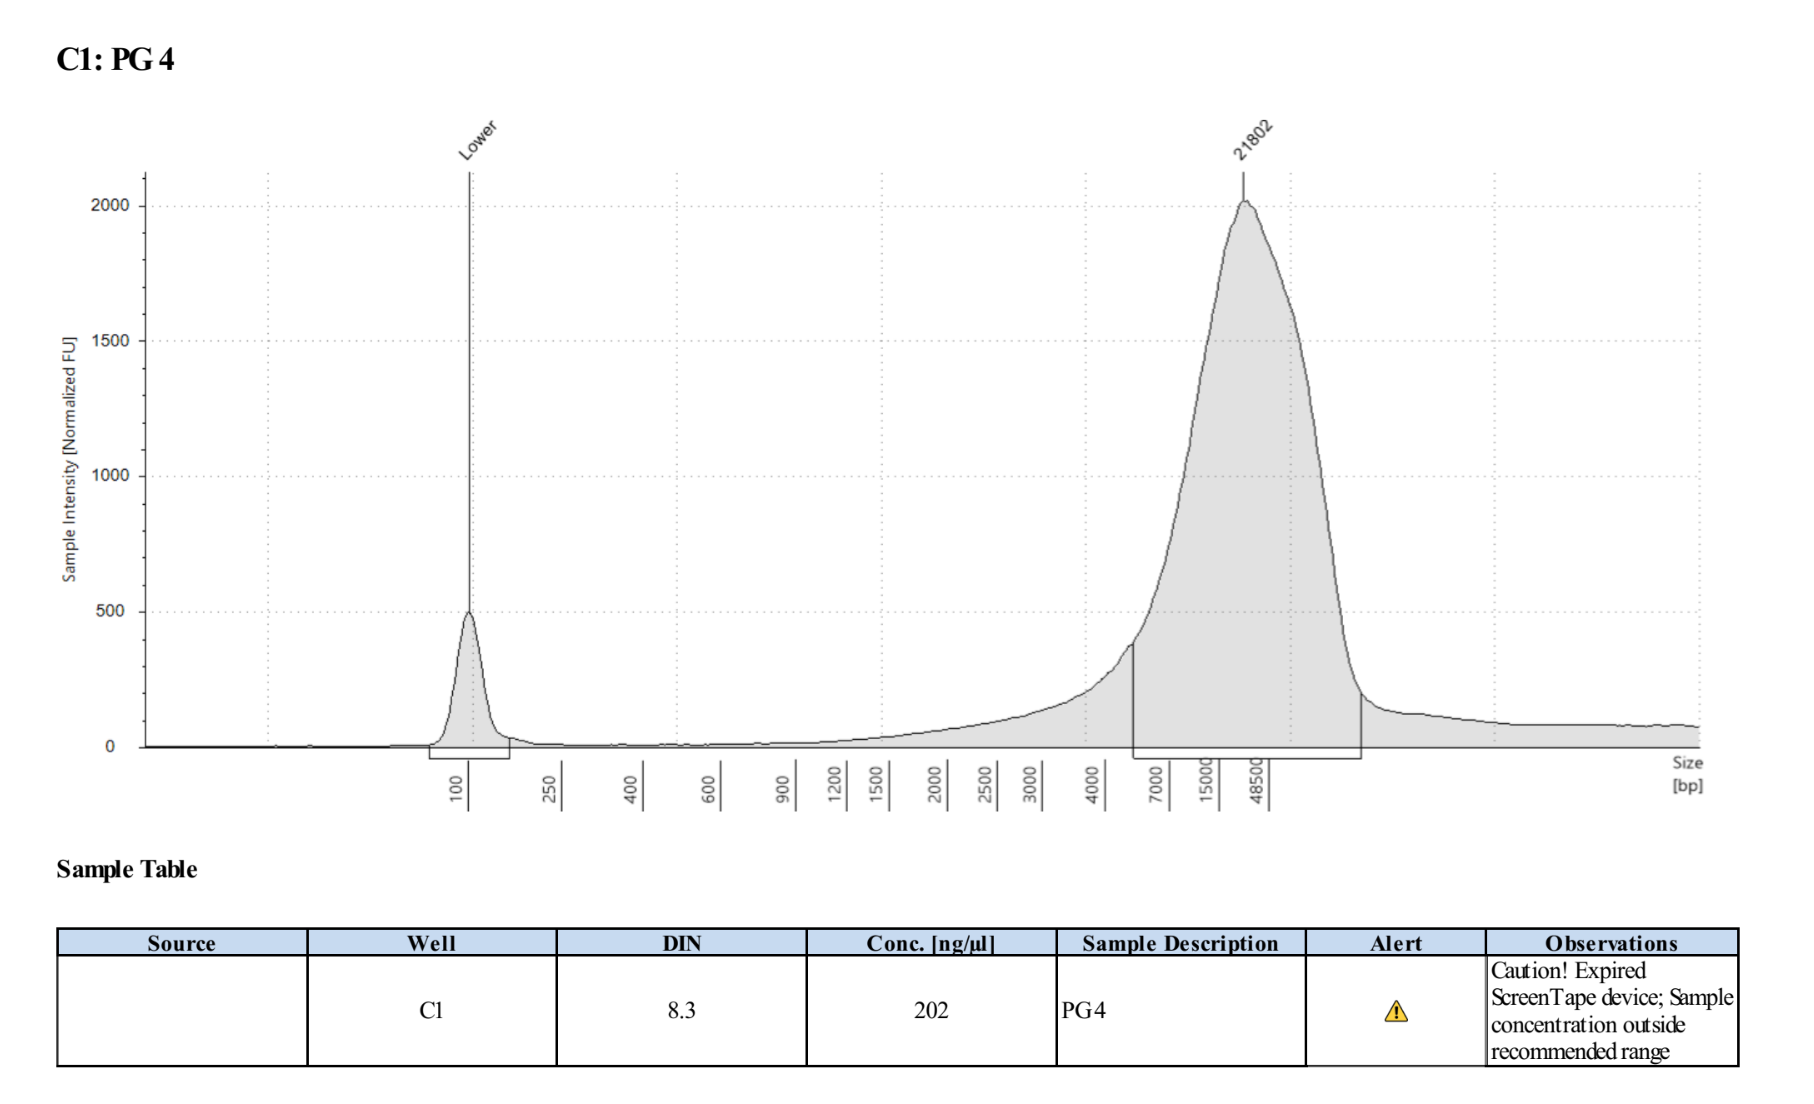Click the 900 bp size tick label

(783, 788)
